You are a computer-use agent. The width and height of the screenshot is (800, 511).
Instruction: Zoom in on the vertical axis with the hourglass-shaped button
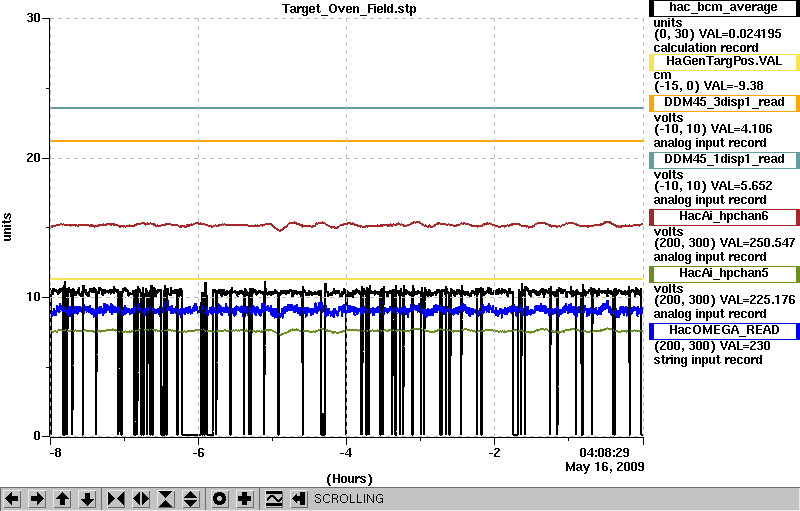point(166,499)
